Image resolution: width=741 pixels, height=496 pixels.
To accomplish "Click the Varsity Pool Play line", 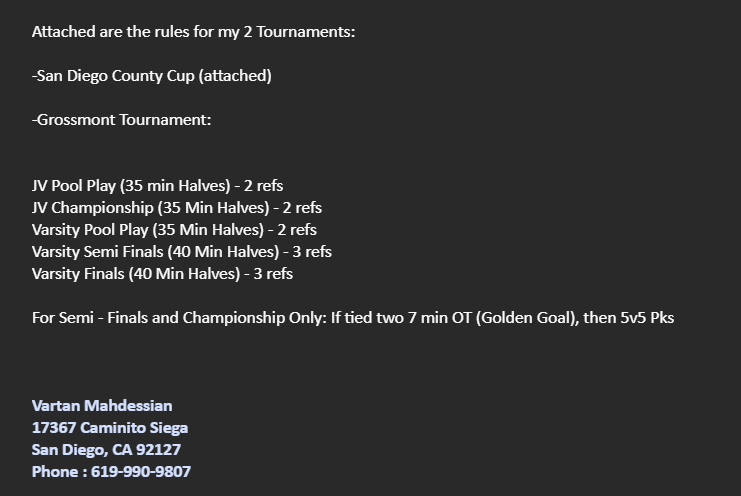I will (x=174, y=230).
